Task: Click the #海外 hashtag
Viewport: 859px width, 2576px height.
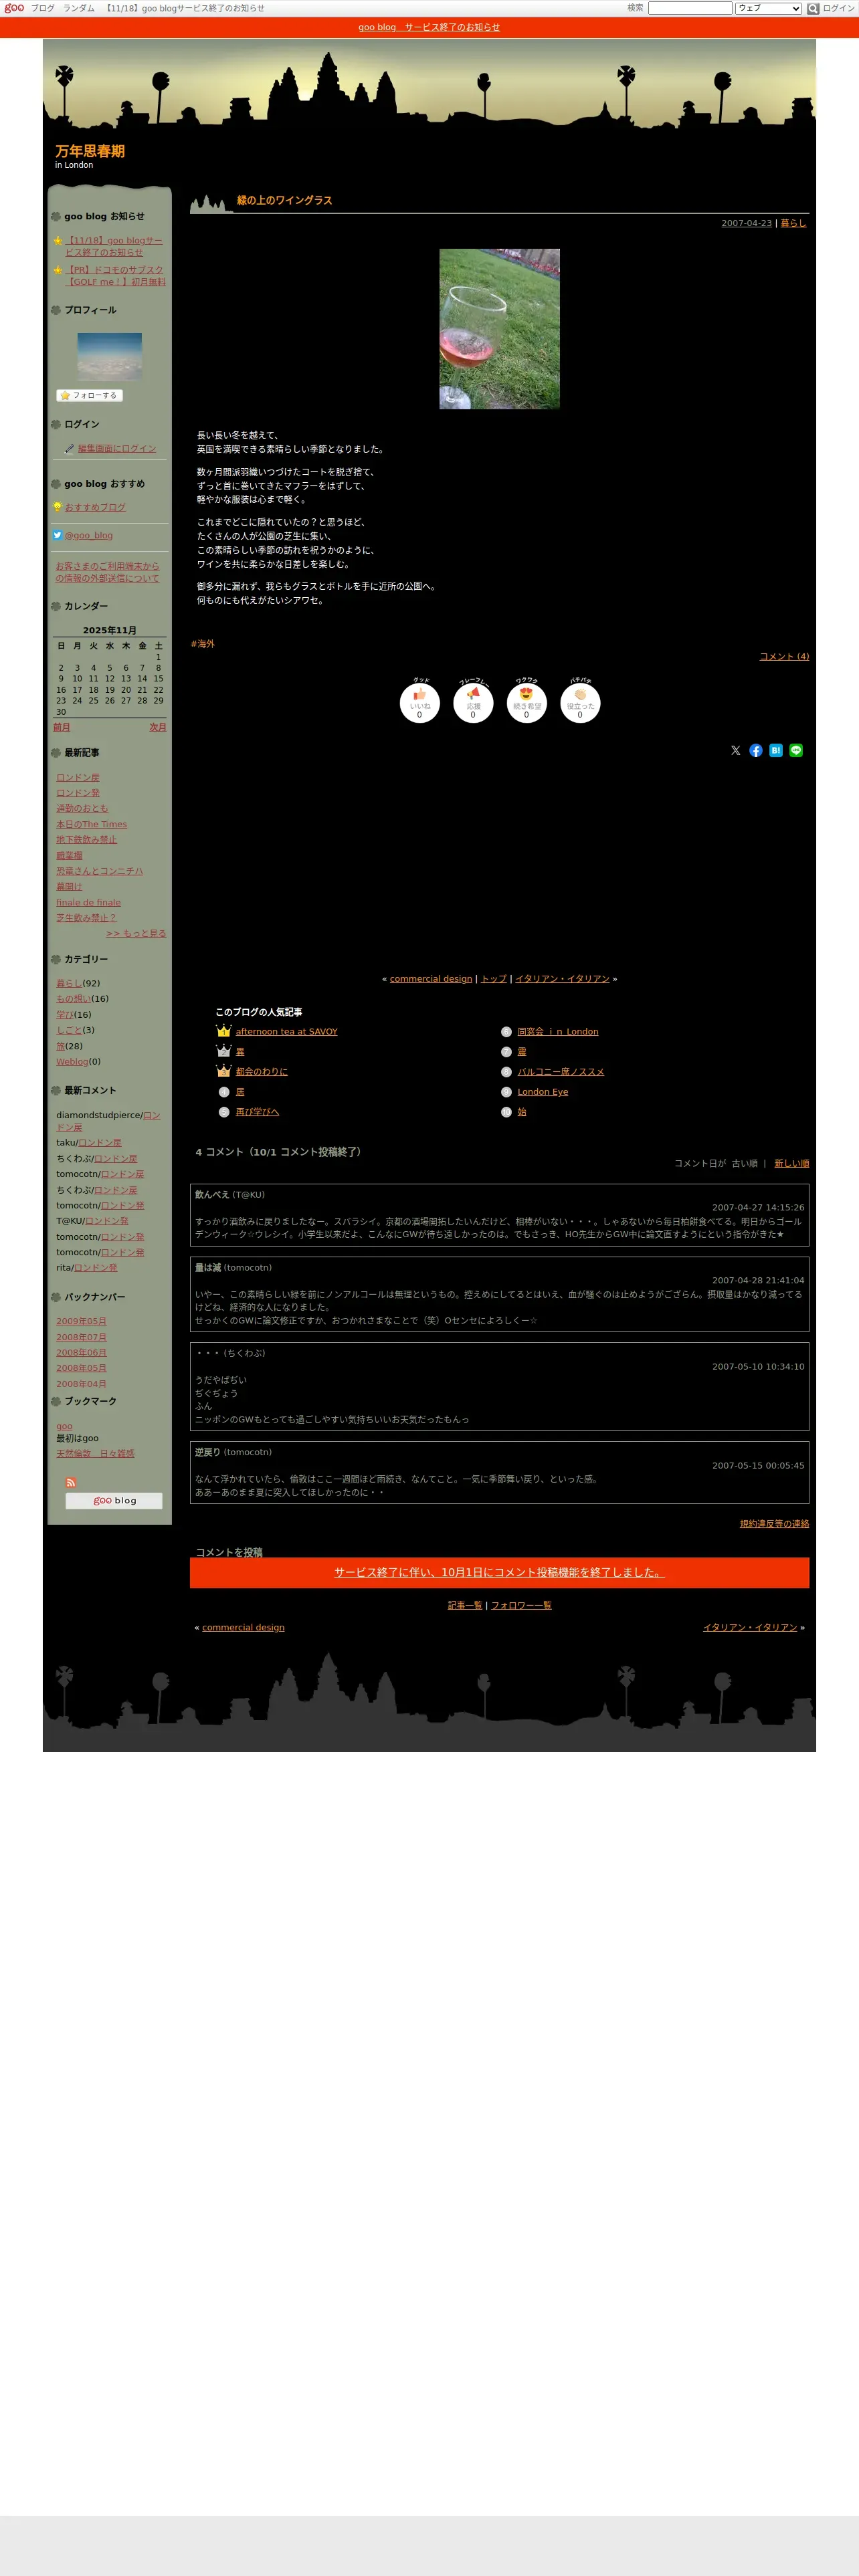Action: (x=203, y=644)
